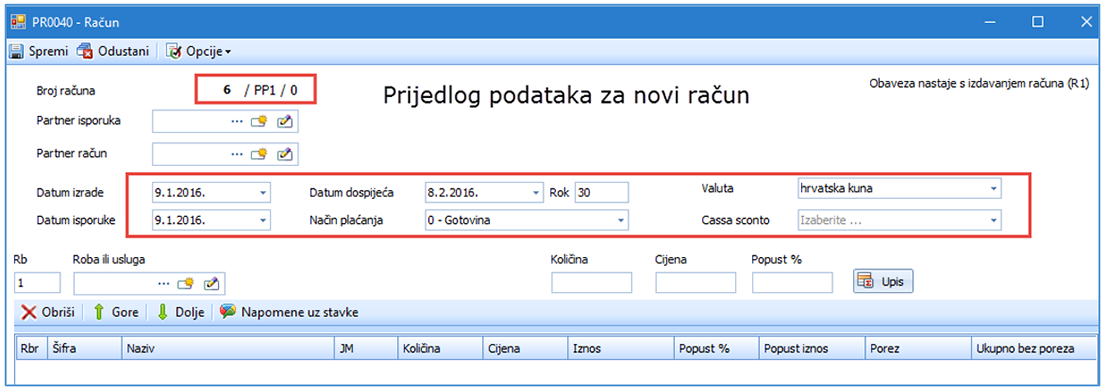Move item up with Gore
1106x392 pixels.
[115, 312]
